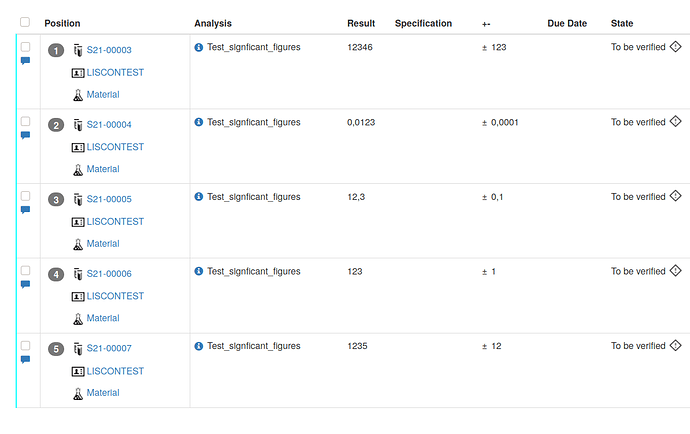Select the row checkbox for S21-00007
This screenshot has height=434, width=690.
pos(26,345)
